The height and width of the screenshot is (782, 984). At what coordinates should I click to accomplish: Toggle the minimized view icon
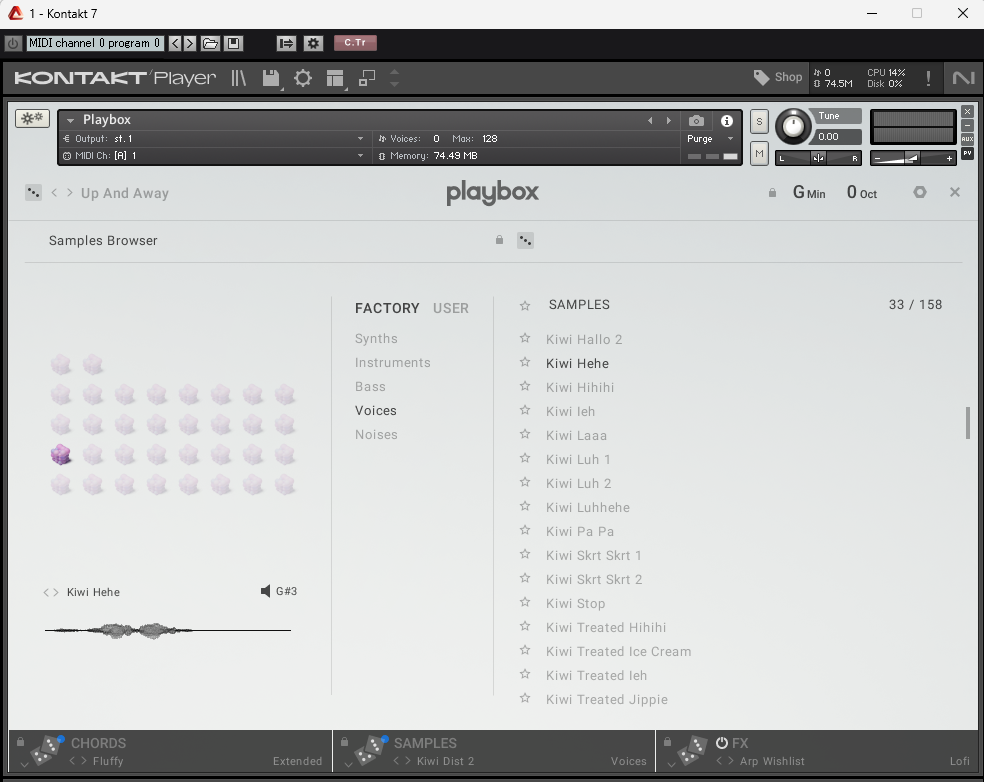tap(366, 78)
